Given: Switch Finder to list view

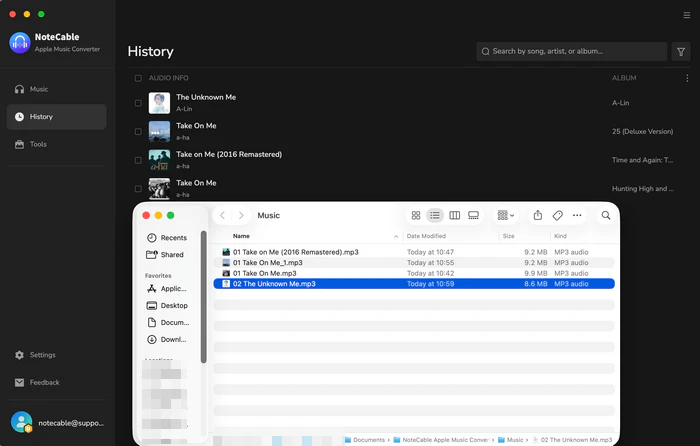Looking at the screenshot, I should point(435,216).
